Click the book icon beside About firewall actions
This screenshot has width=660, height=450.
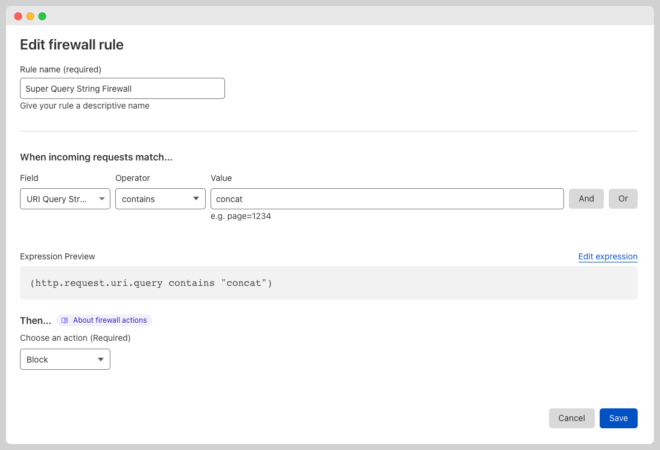[x=64, y=320]
